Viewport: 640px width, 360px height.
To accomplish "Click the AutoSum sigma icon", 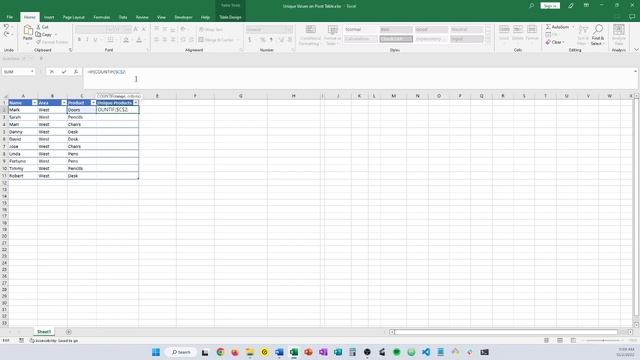I will 548,27.
